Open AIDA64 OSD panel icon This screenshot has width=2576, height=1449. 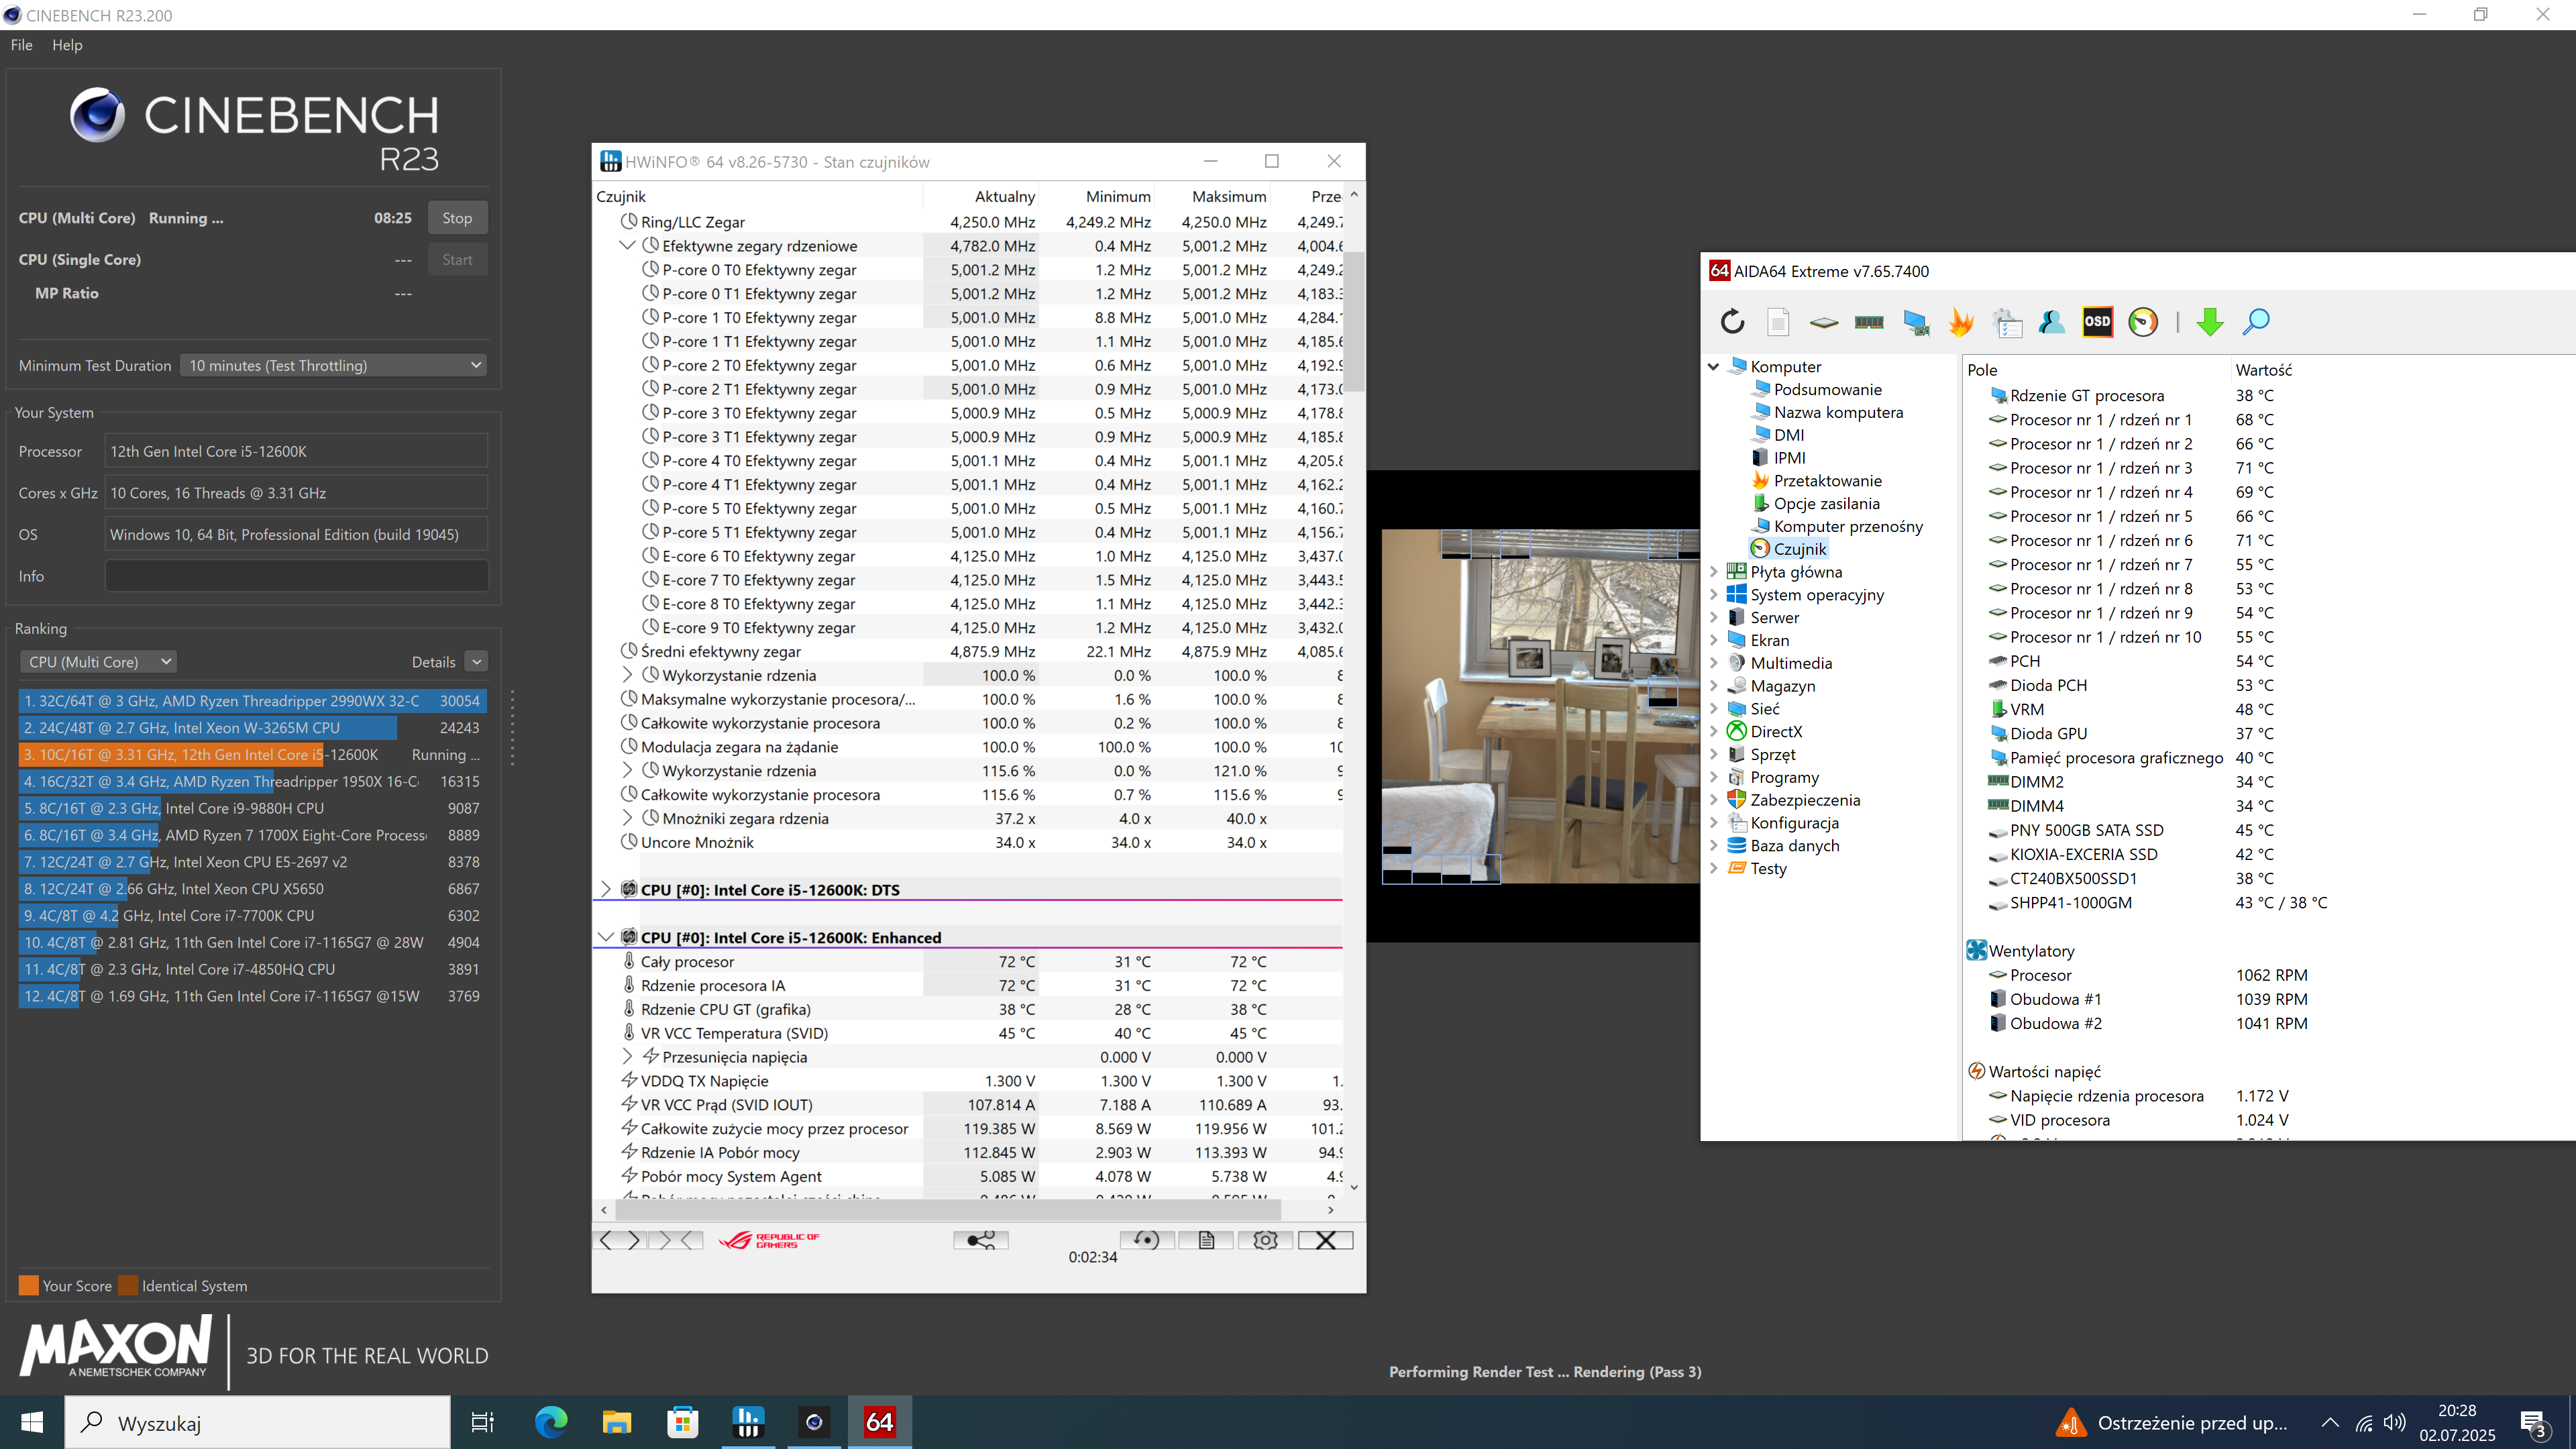(2097, 322)
